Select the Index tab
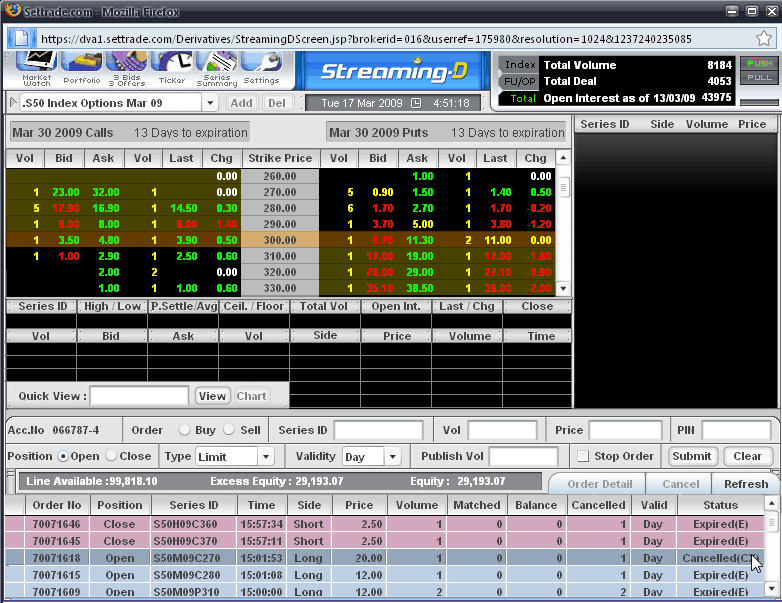This screenshot has height=603, width=782. coord(519,64)
